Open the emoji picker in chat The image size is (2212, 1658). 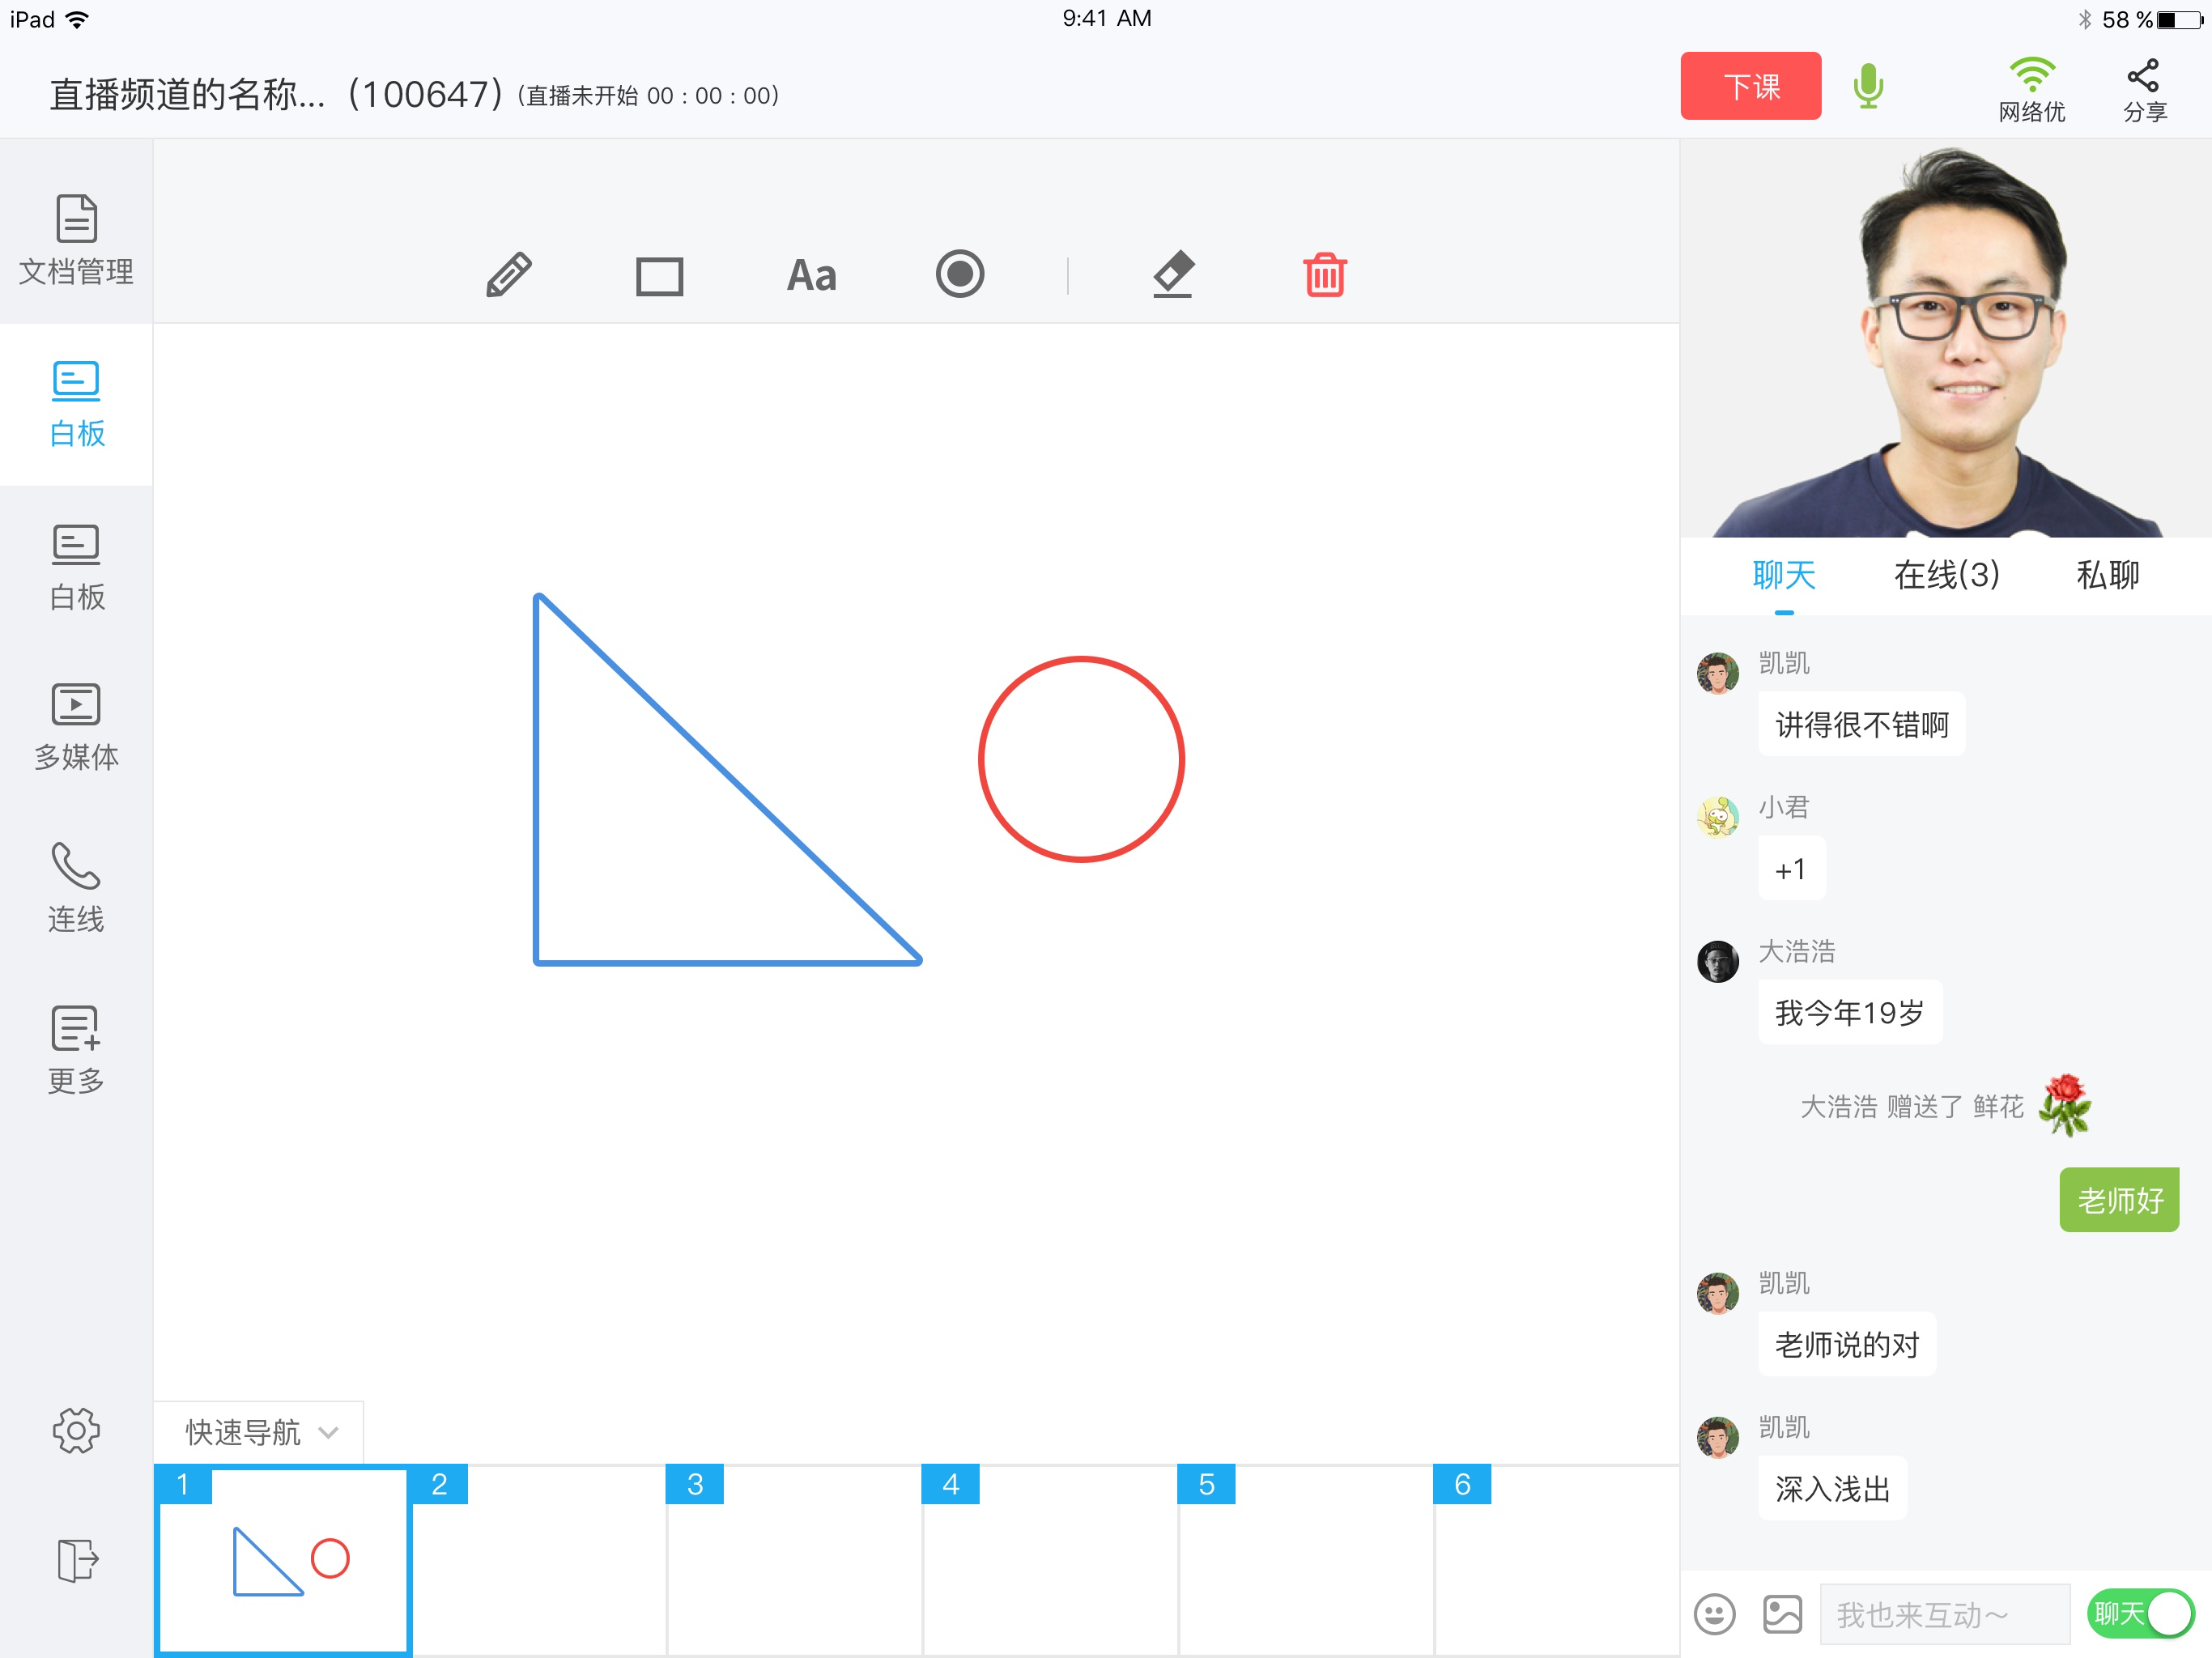1715,1614
